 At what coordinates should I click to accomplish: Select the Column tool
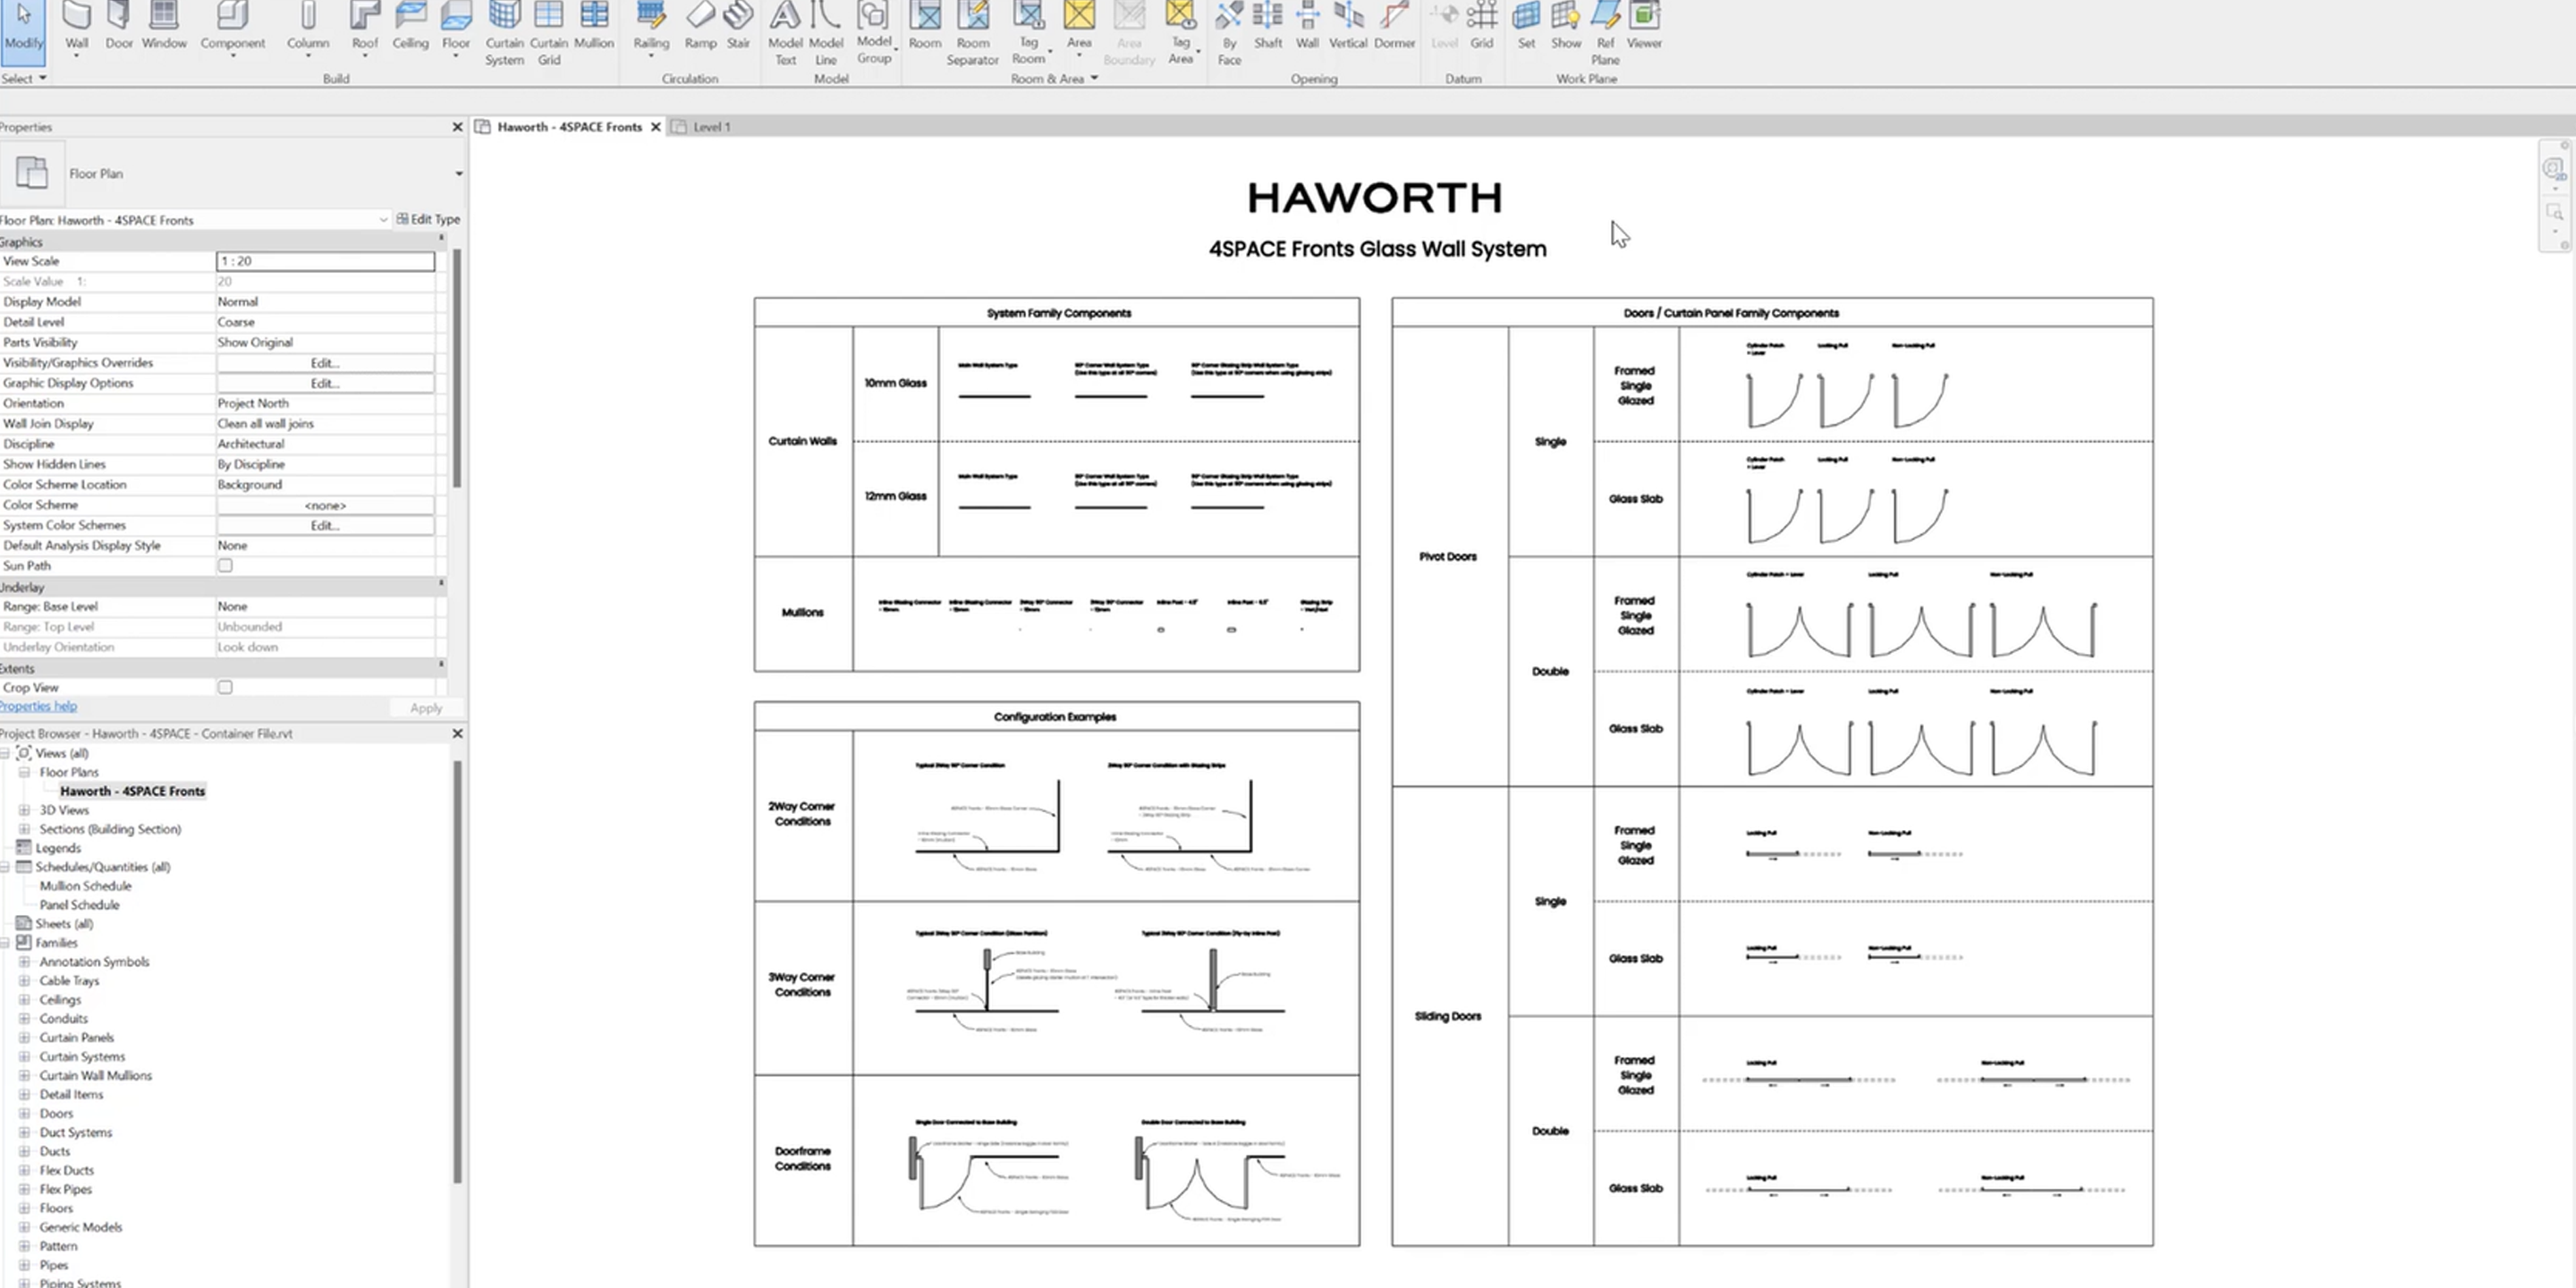coord(308,28)
